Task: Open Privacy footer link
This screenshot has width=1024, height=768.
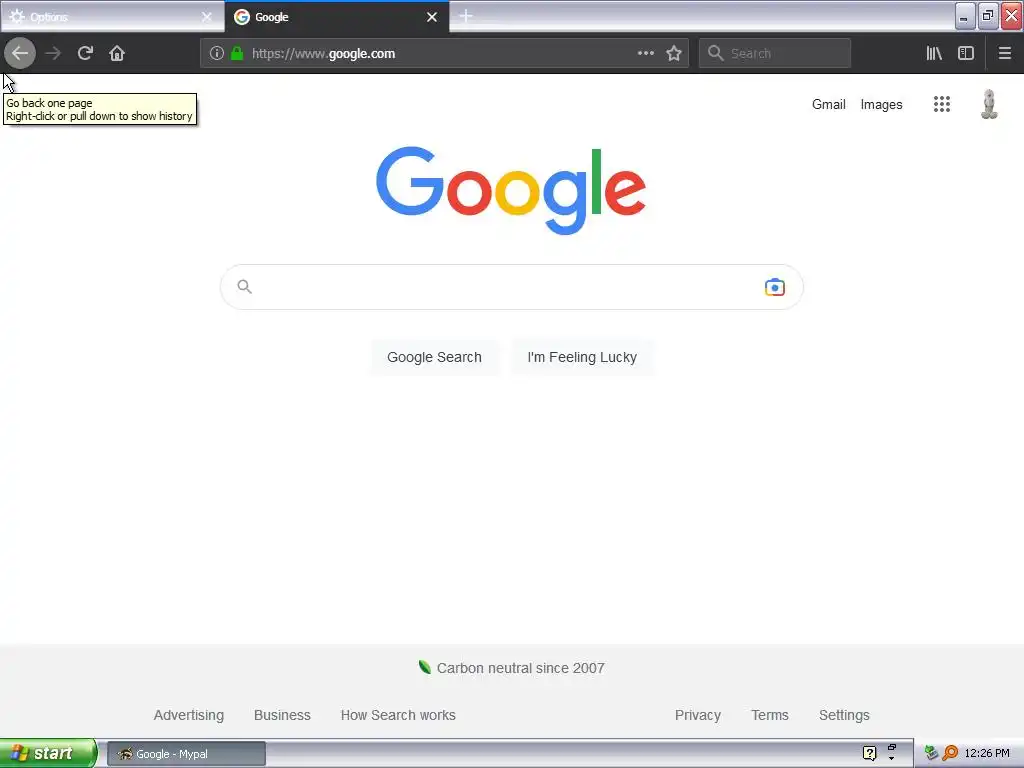Action: click(697, 715)
